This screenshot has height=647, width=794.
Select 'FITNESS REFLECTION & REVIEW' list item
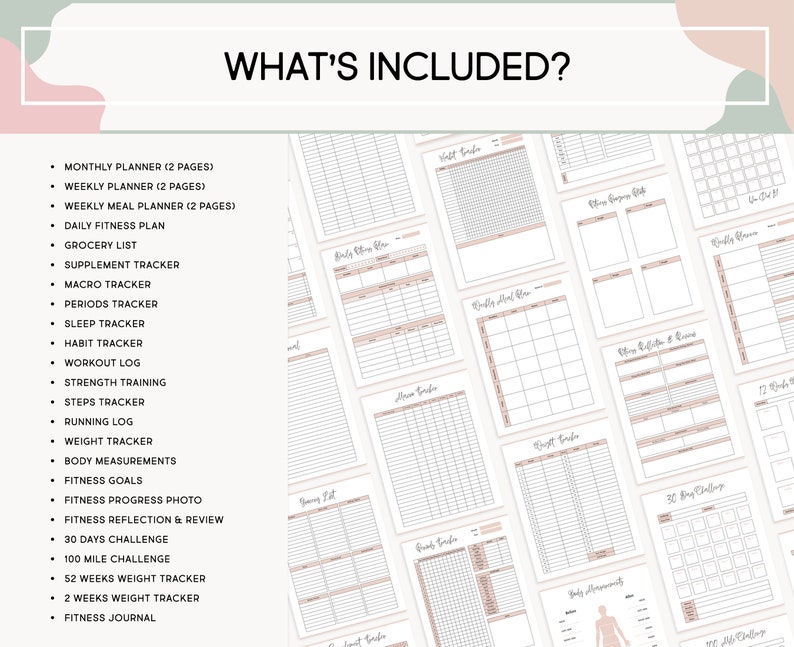(x=144, y=520)
